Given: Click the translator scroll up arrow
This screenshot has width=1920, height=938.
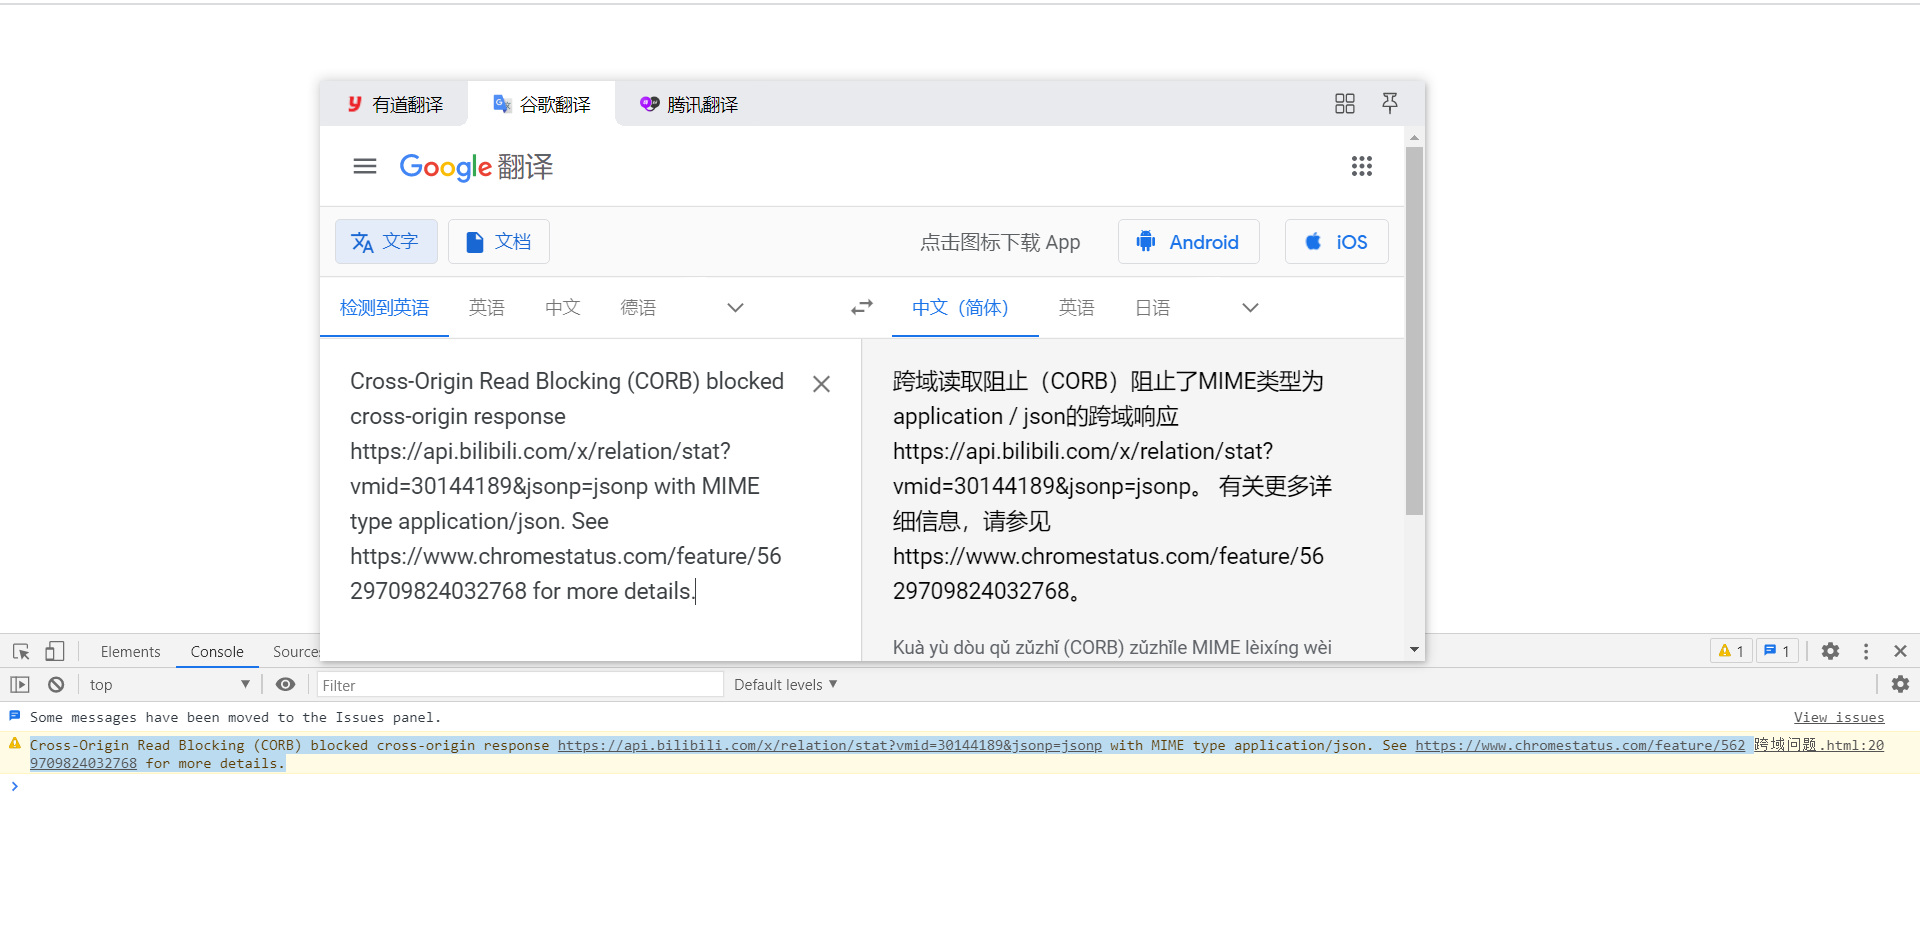Looking at the screenshot, I should (x=1414, y=137).
